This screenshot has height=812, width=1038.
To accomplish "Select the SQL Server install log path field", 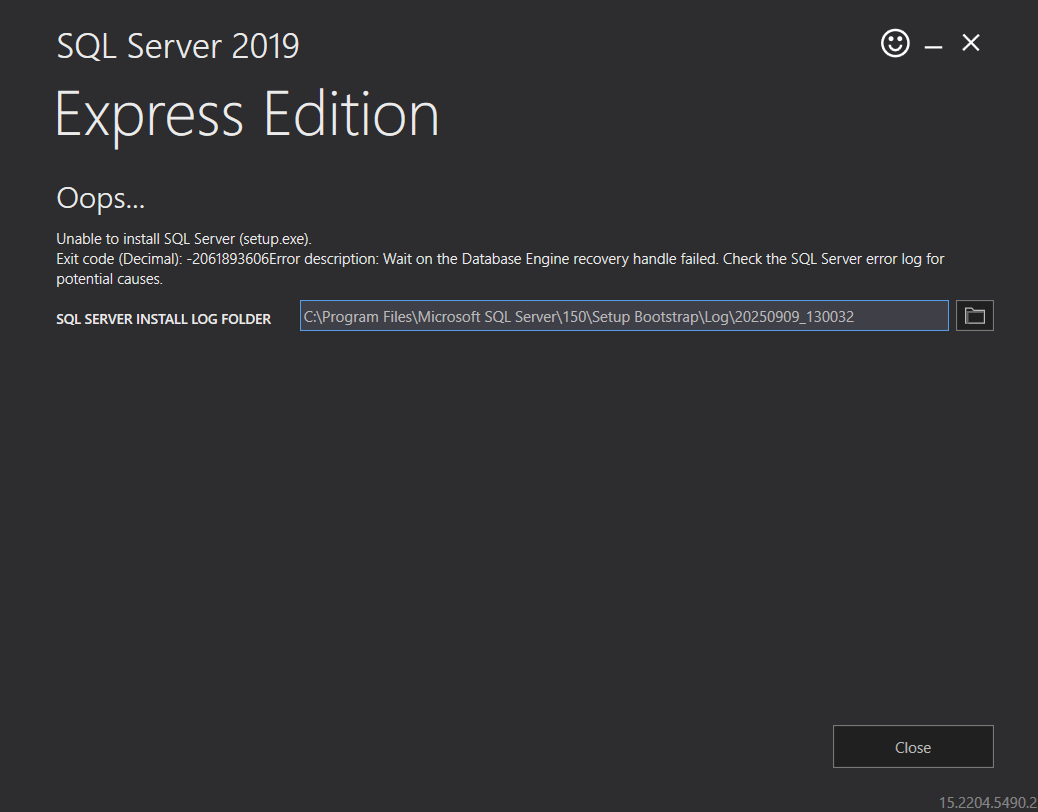I will click(624, 315).
